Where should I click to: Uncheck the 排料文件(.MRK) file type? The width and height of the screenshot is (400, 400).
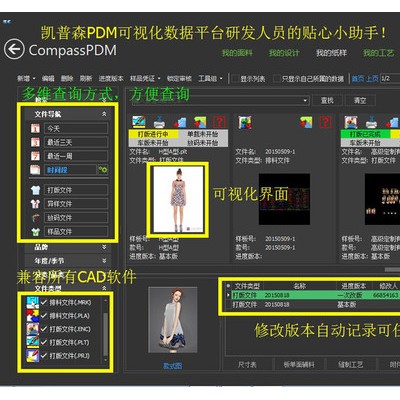click(x=44, y=302)
